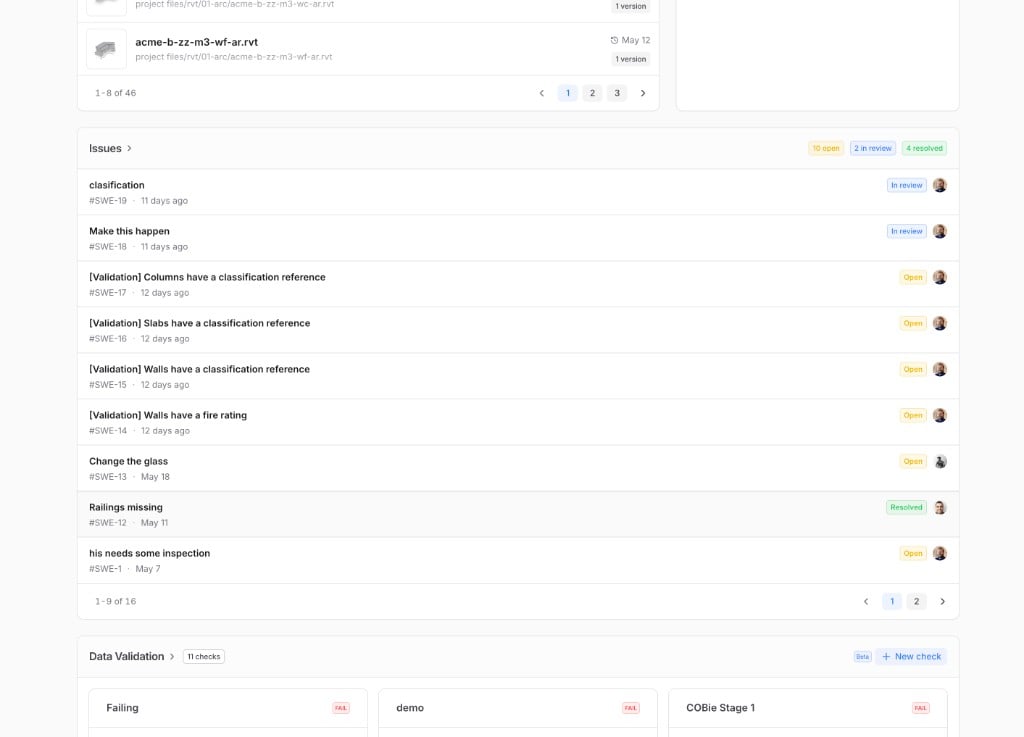Click assignee avatar on clasification issue
The width and height of the screenshot is (1024, 737).
tap(940, 185)
